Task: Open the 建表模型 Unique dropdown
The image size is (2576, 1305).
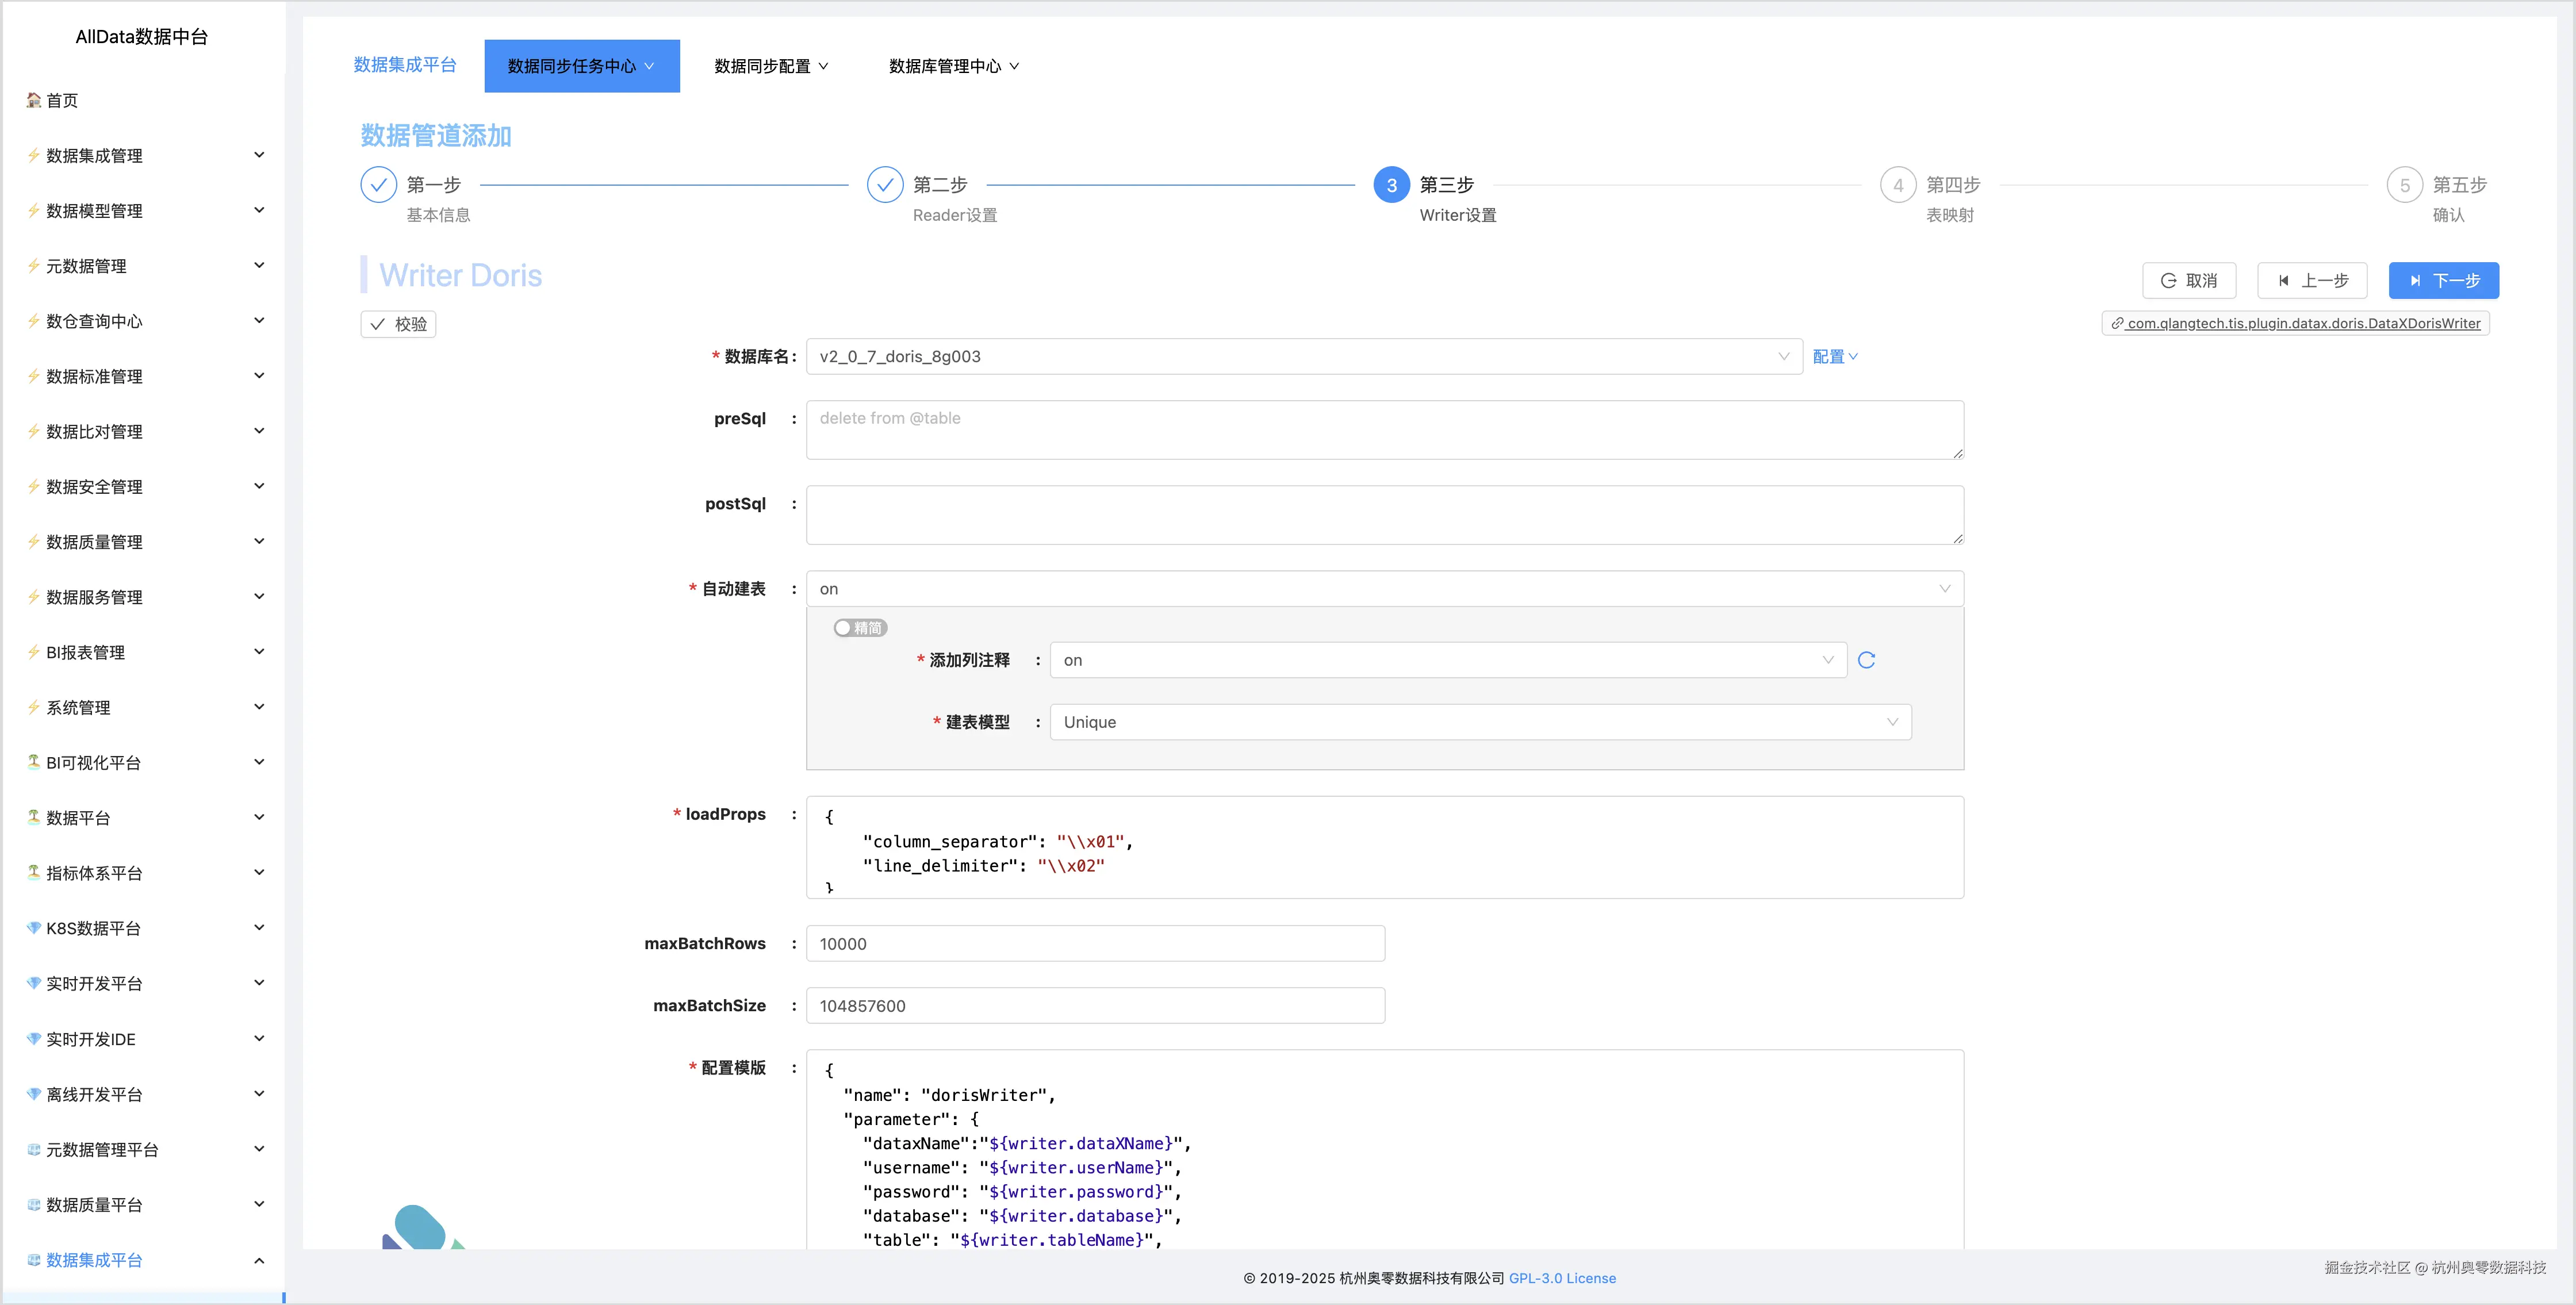Action: pyautogui.click(x=1479, y=722)
